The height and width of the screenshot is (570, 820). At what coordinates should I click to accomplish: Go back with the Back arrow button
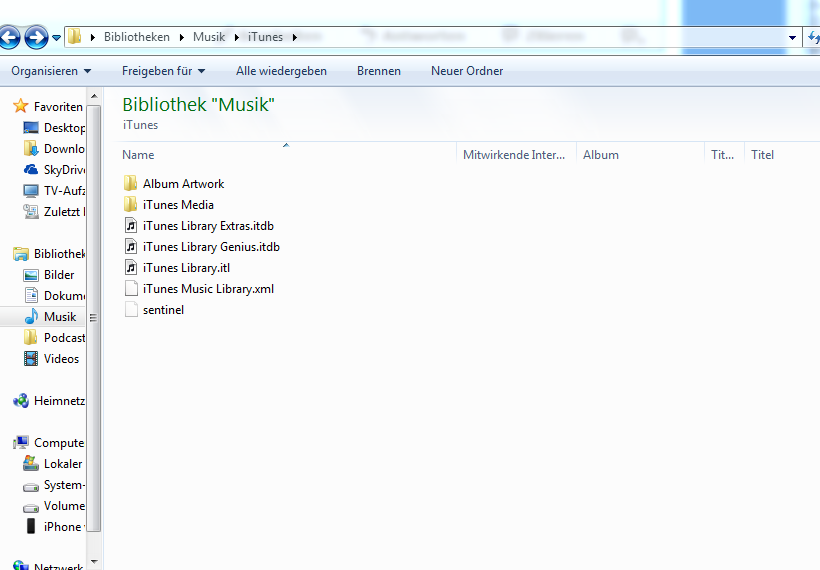pyautogui.click(x=9, y=37)
